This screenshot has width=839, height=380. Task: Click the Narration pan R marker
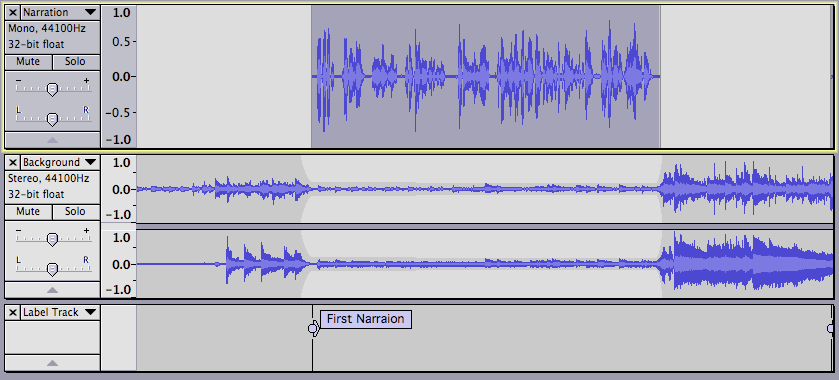click(x=86, y=110)
